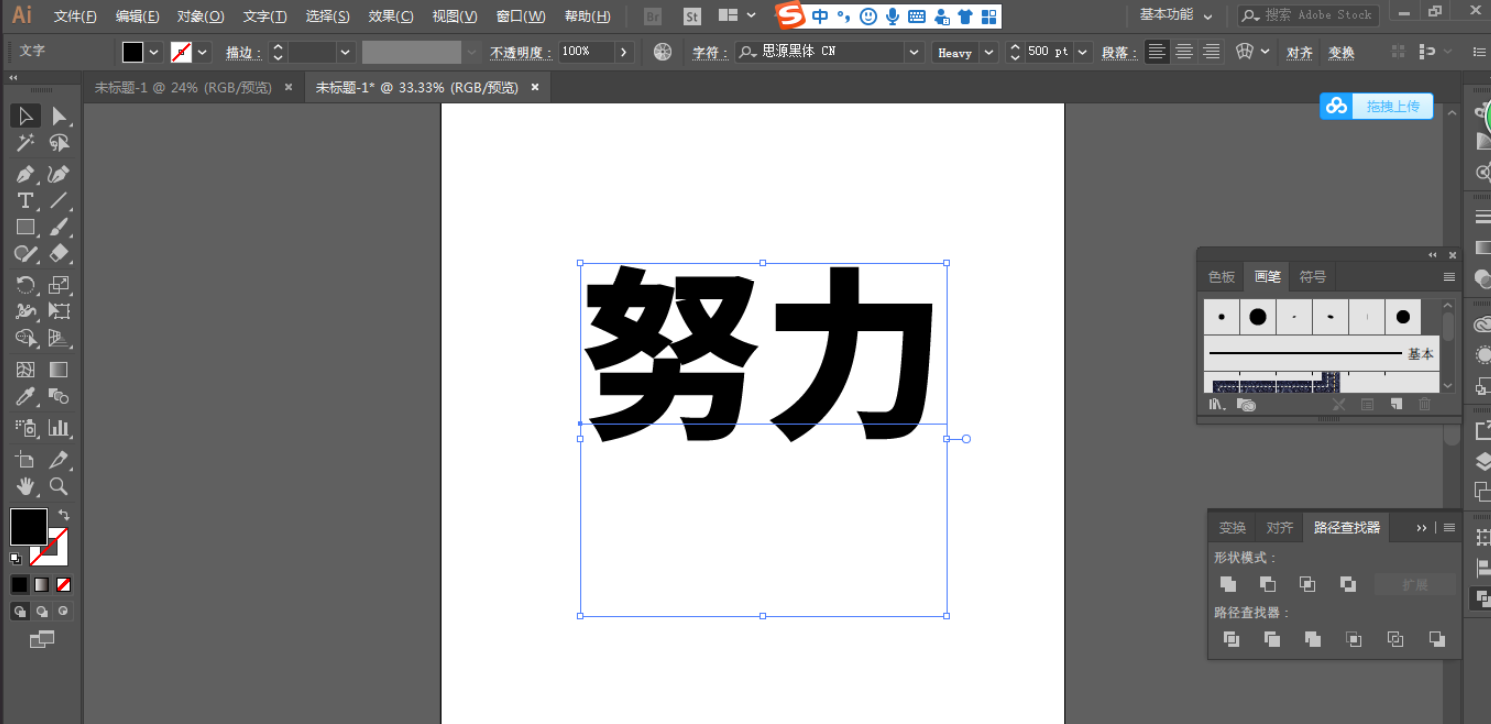Viewport: 1491px width, 724px height.
Task: Click 变换 in the control bar
Action: click(x=1341, y=53)
